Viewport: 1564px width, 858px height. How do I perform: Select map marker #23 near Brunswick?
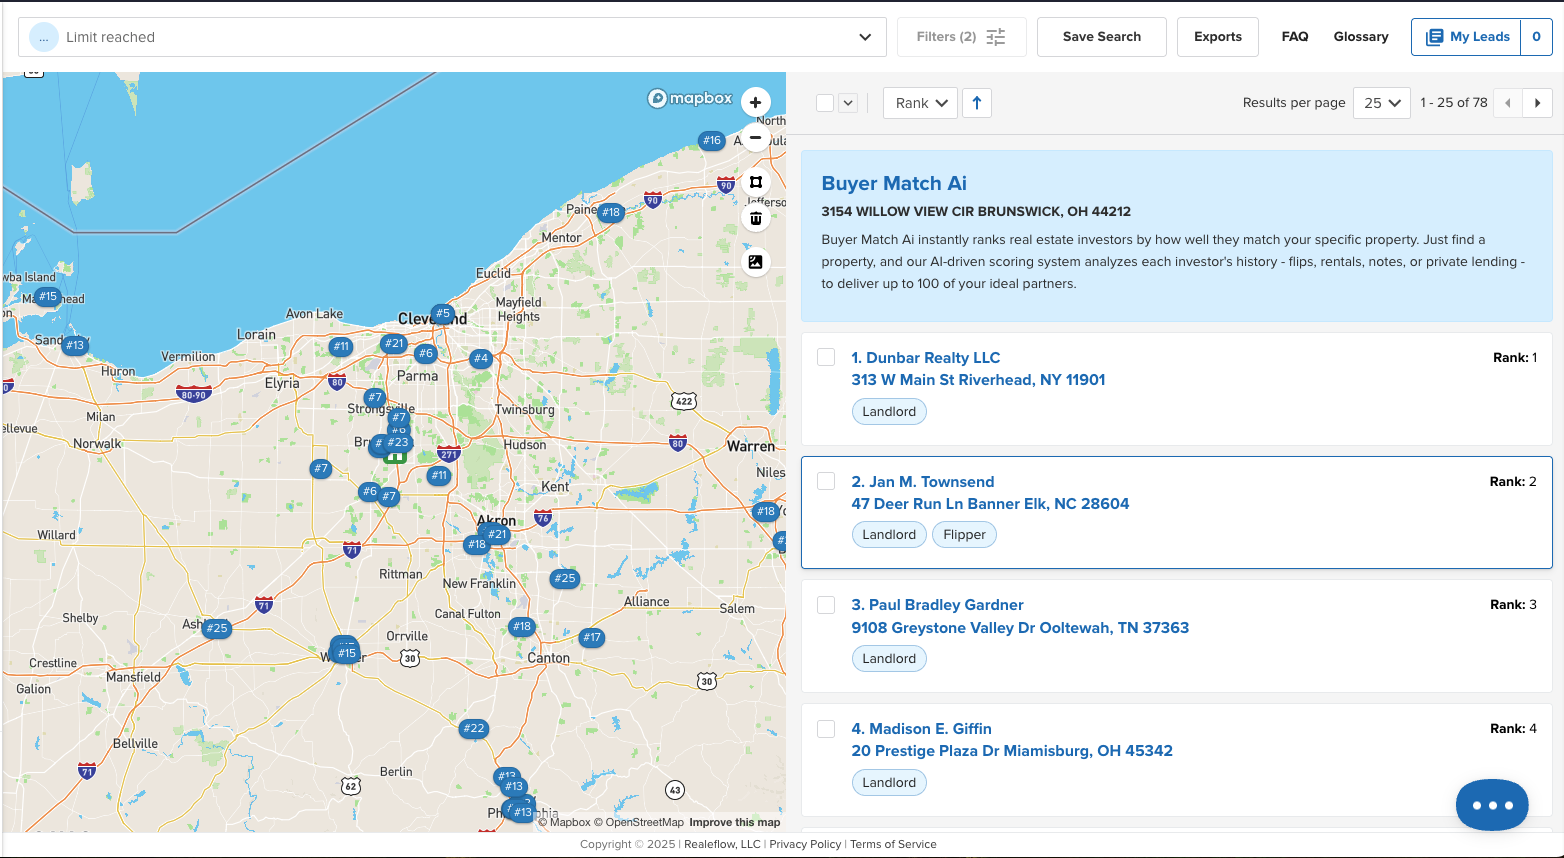pyautogui.click(x=398, y=442)
